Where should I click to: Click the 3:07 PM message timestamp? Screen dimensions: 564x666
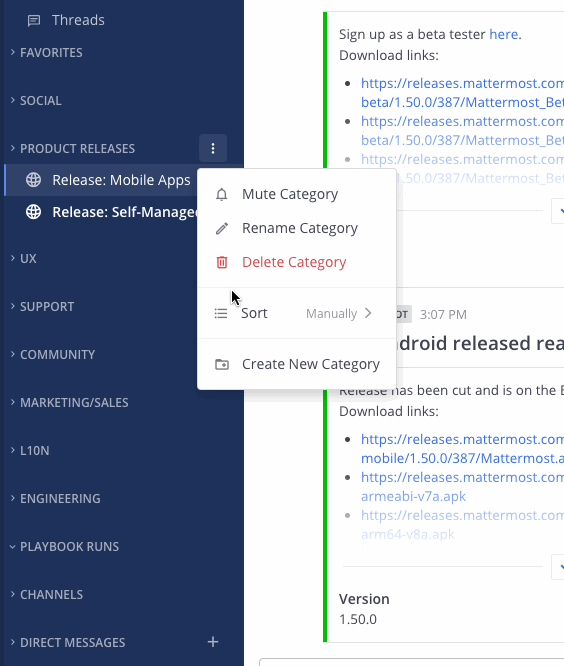coord(443,314)
